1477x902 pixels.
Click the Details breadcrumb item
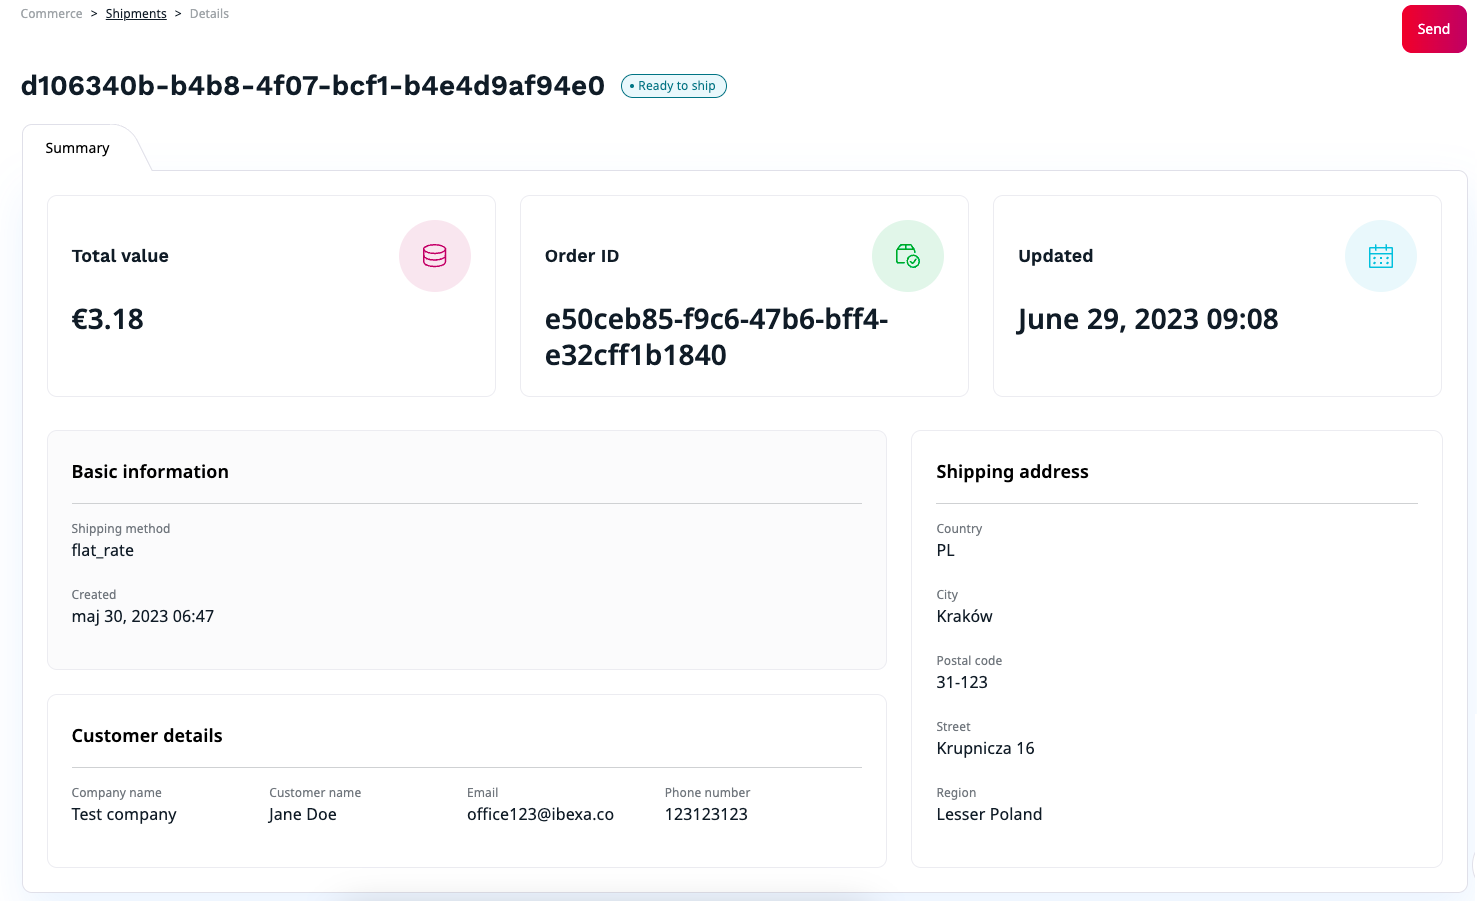click(x=209, y=14)
